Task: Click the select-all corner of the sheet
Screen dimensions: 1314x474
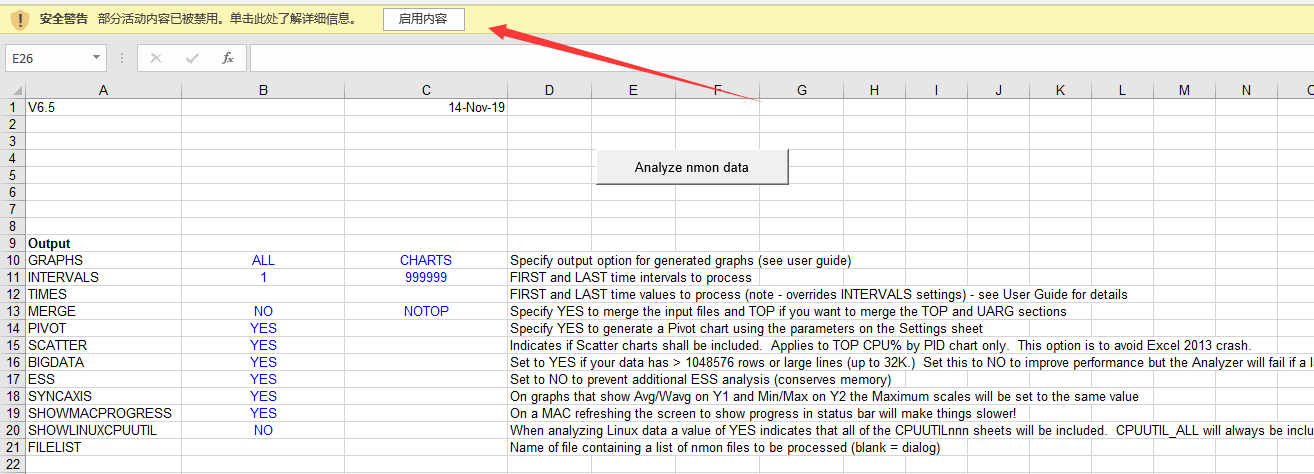Action: pos(13,90)
